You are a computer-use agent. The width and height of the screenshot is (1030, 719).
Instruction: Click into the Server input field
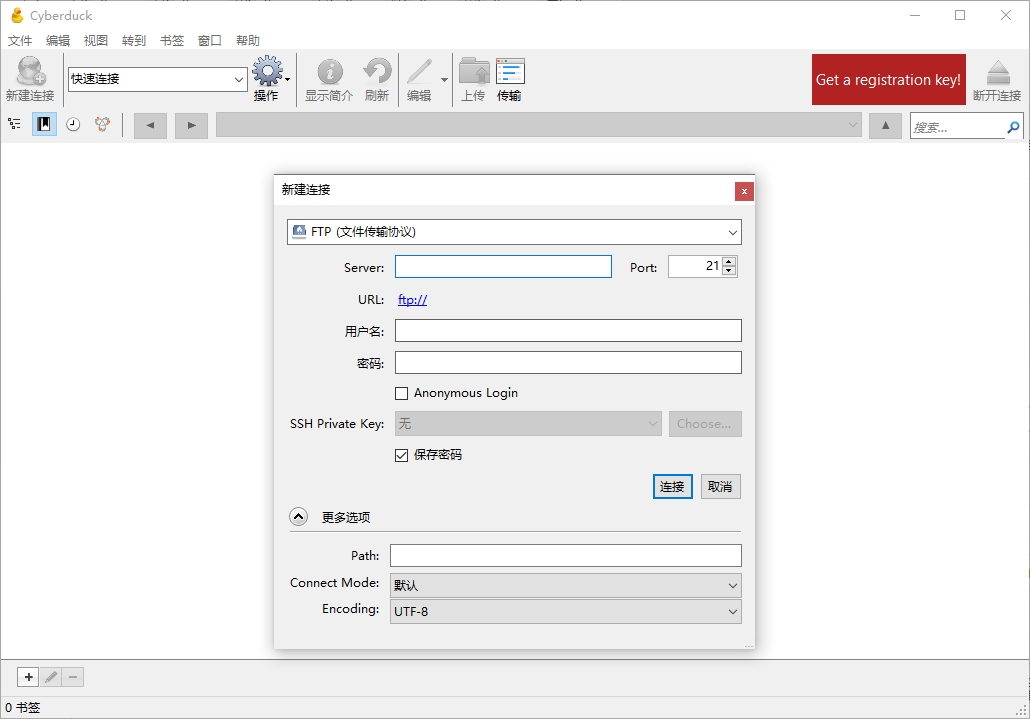coord(503,267)
